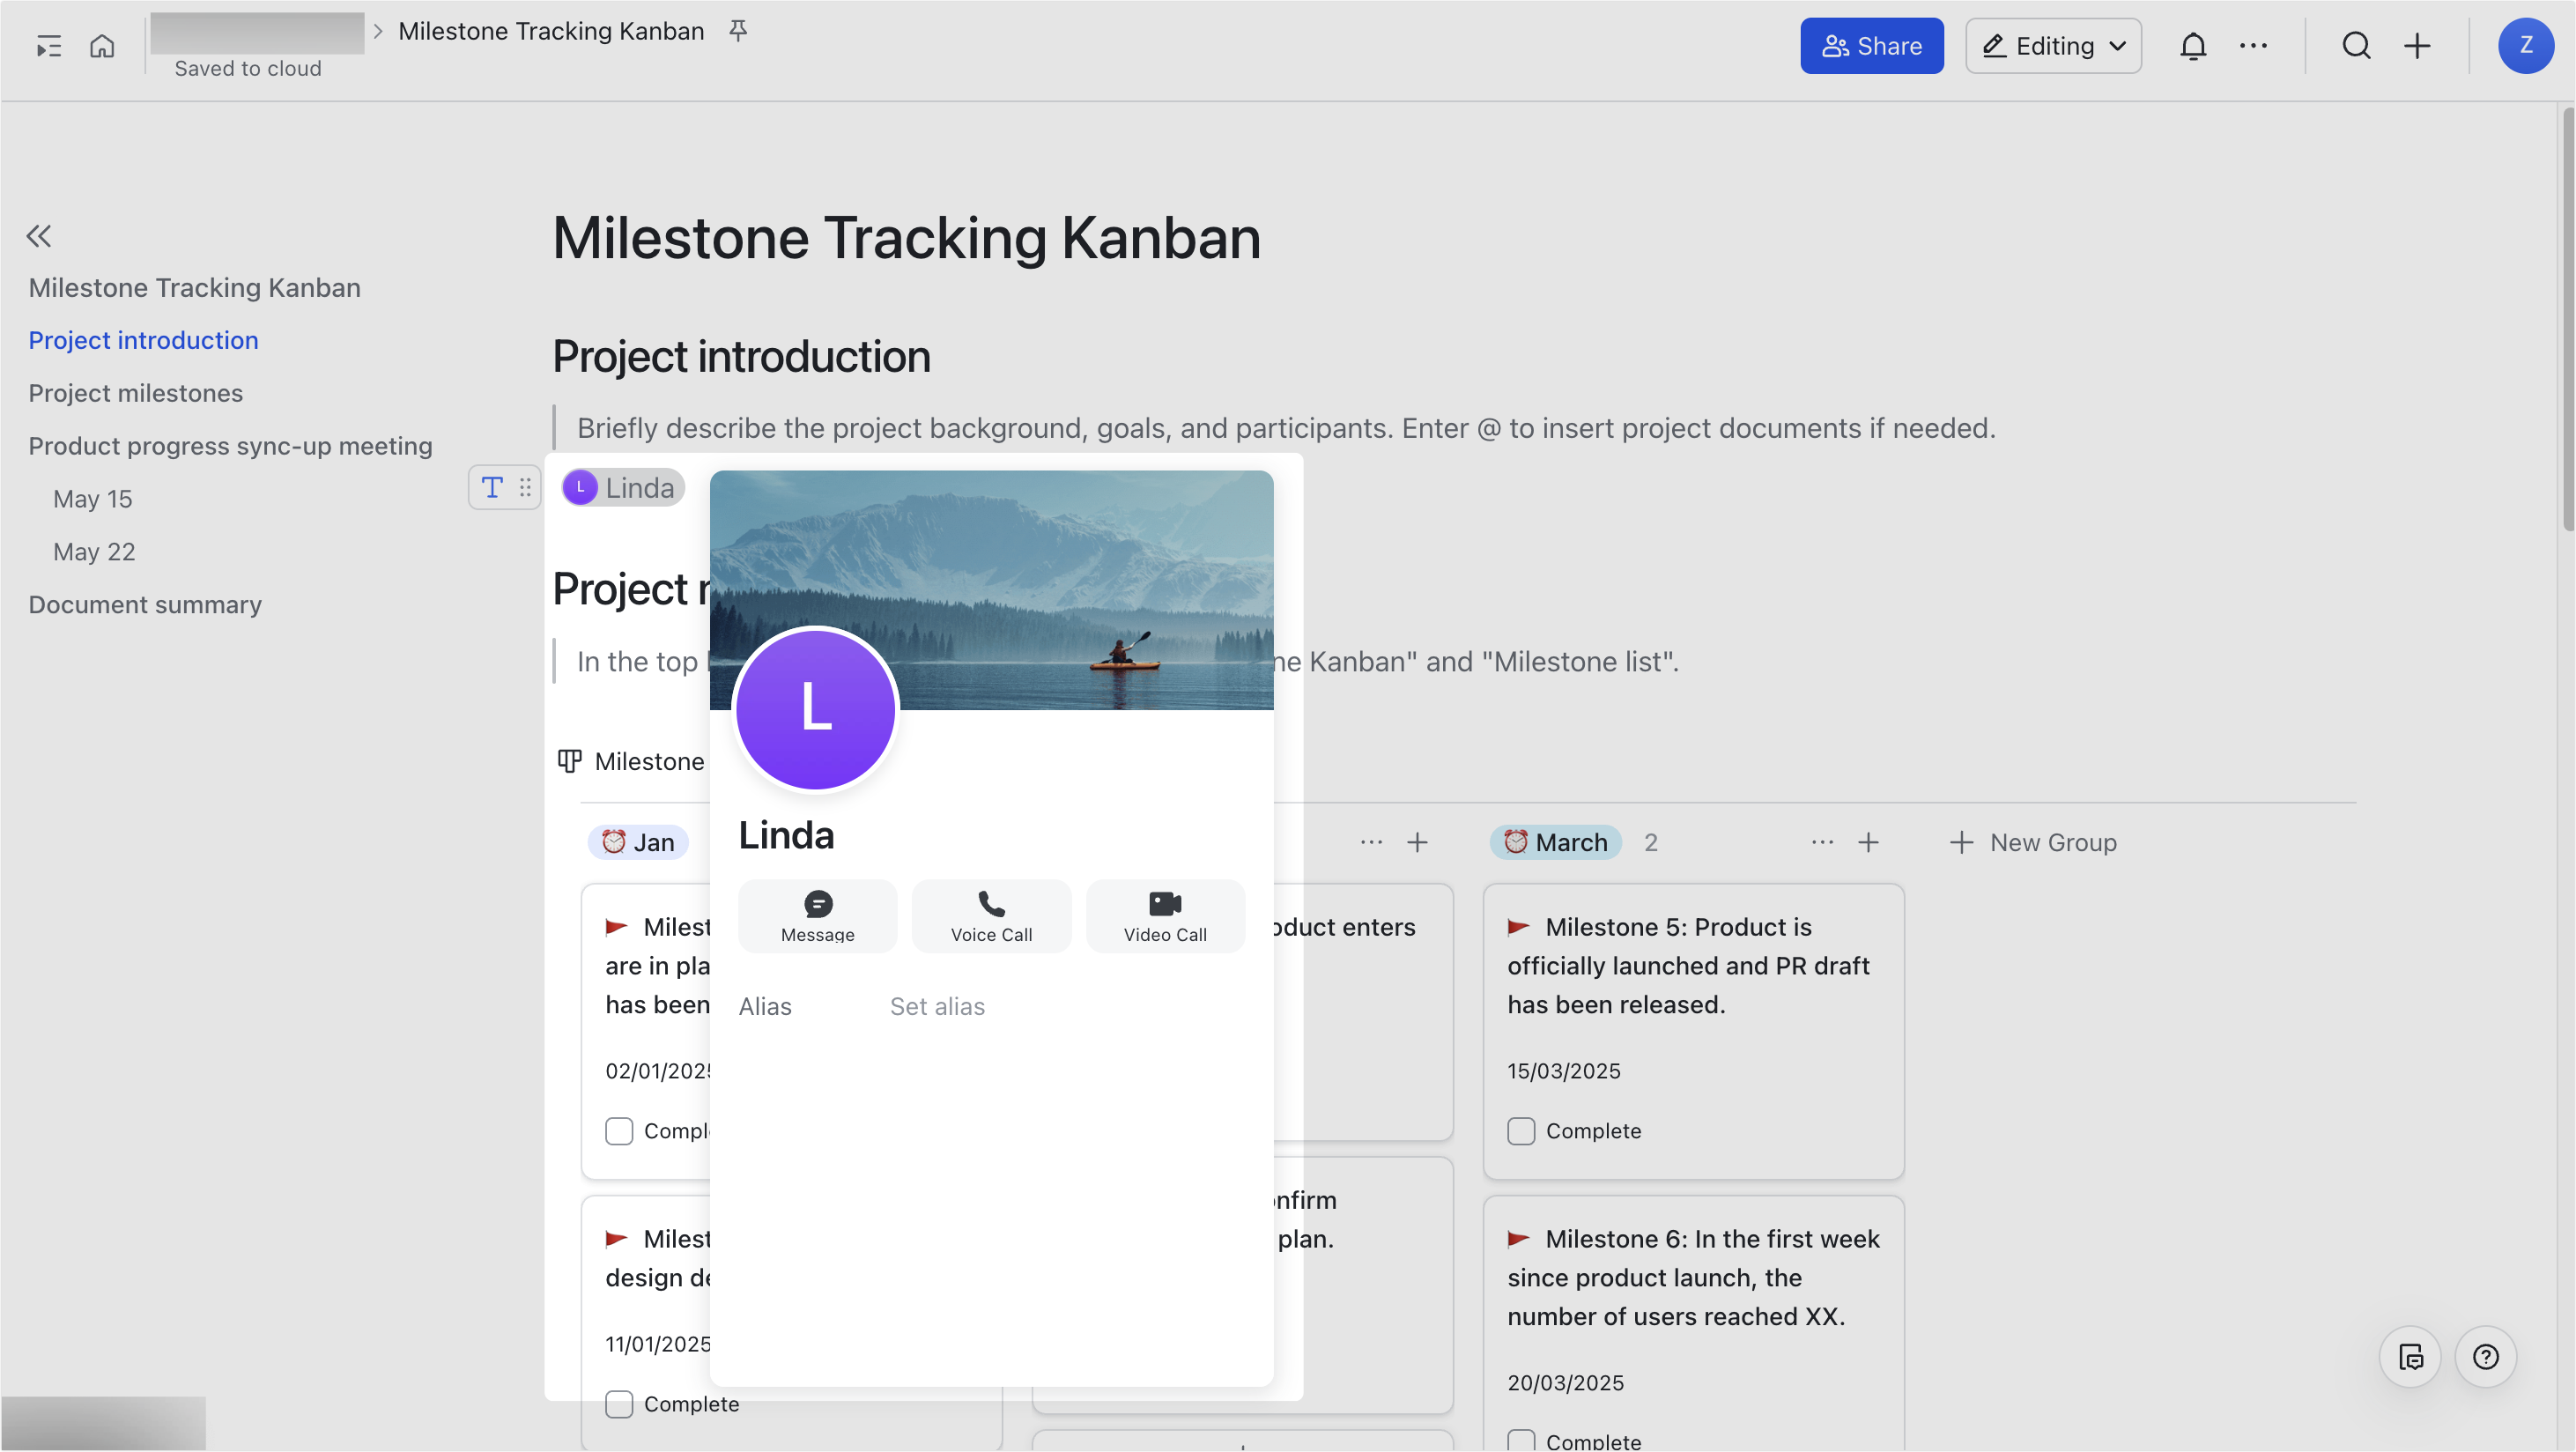Click the breadcrumb chevron before the document title
The width and height of the screenshot is (2576, 1452).
click(x=378, y=31)
